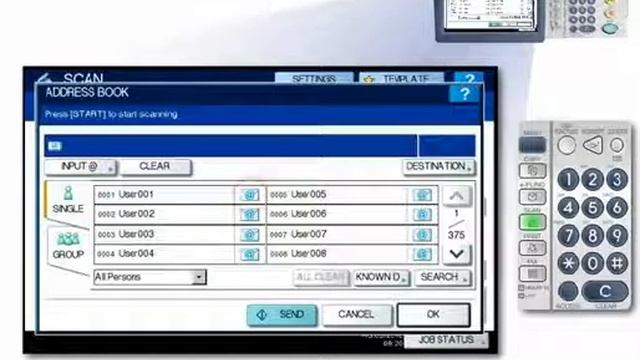640x360 pixels.
Task: Click the blue destination address field
Action: pos(231,146)
